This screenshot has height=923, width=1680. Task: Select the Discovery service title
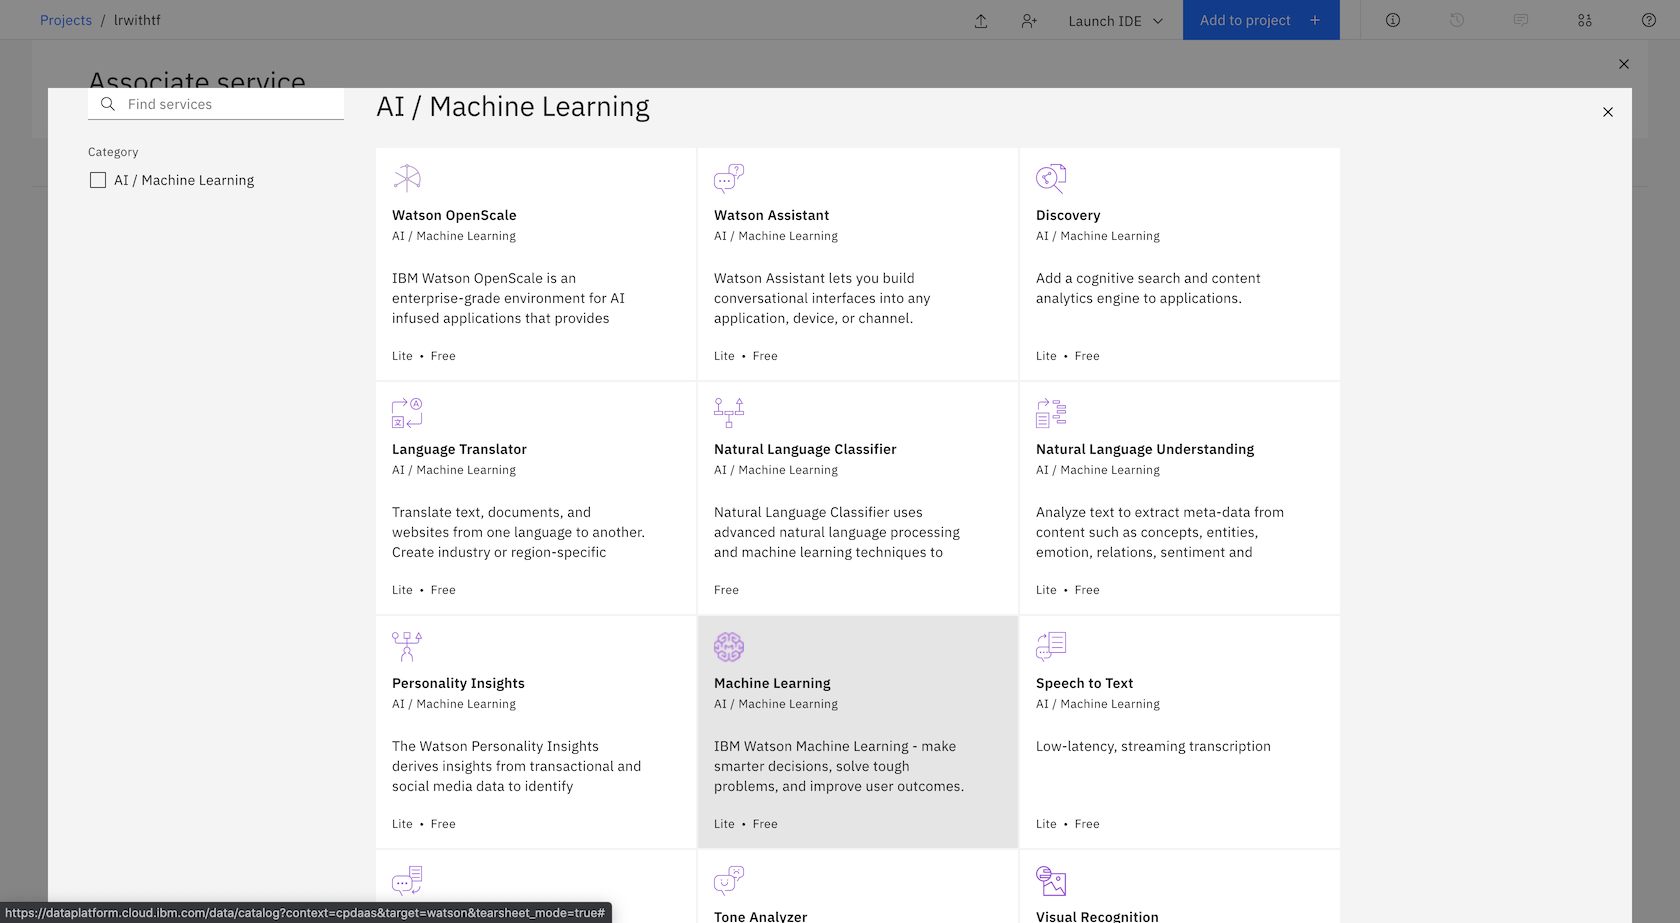click(1068, 215)
